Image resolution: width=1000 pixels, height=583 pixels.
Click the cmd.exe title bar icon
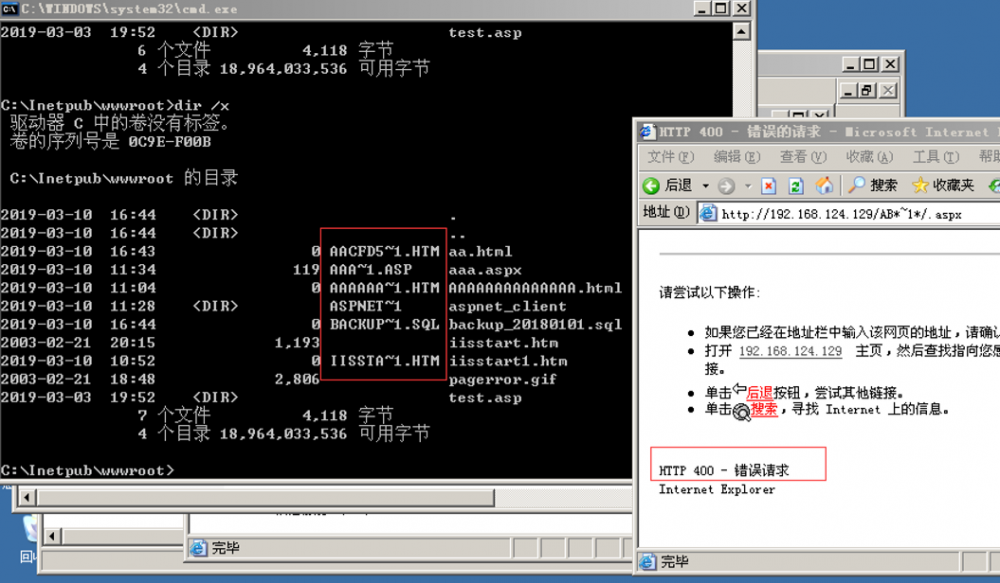point(8,8)
